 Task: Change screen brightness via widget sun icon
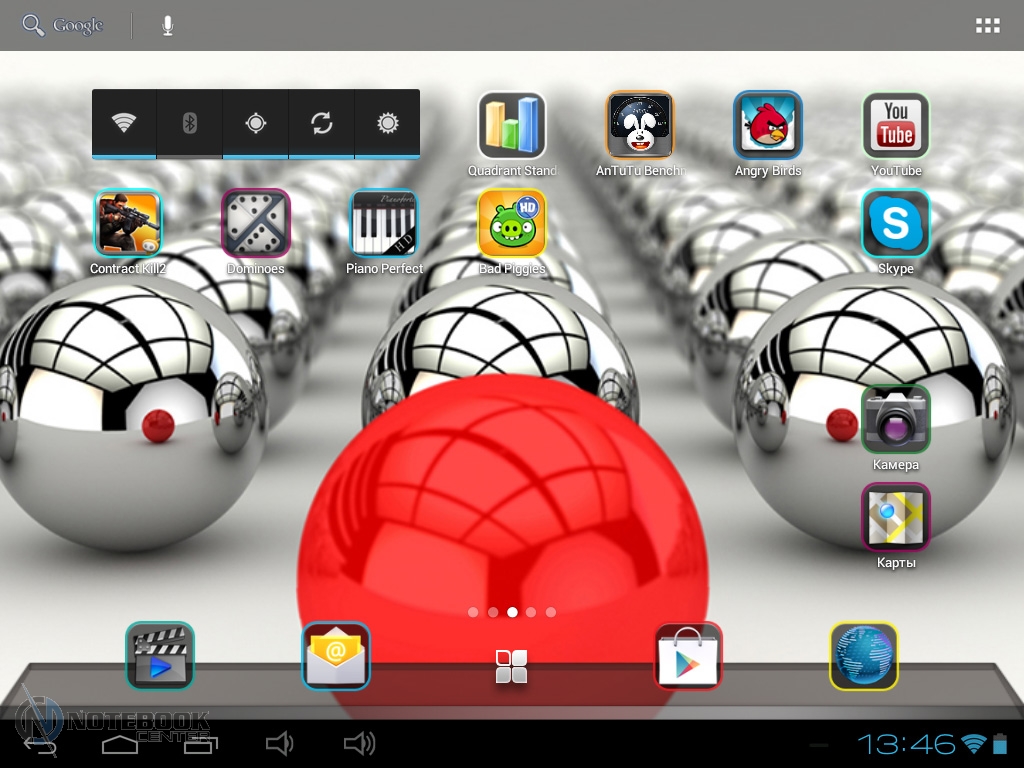pyautogui.click(x=387, y=124)
